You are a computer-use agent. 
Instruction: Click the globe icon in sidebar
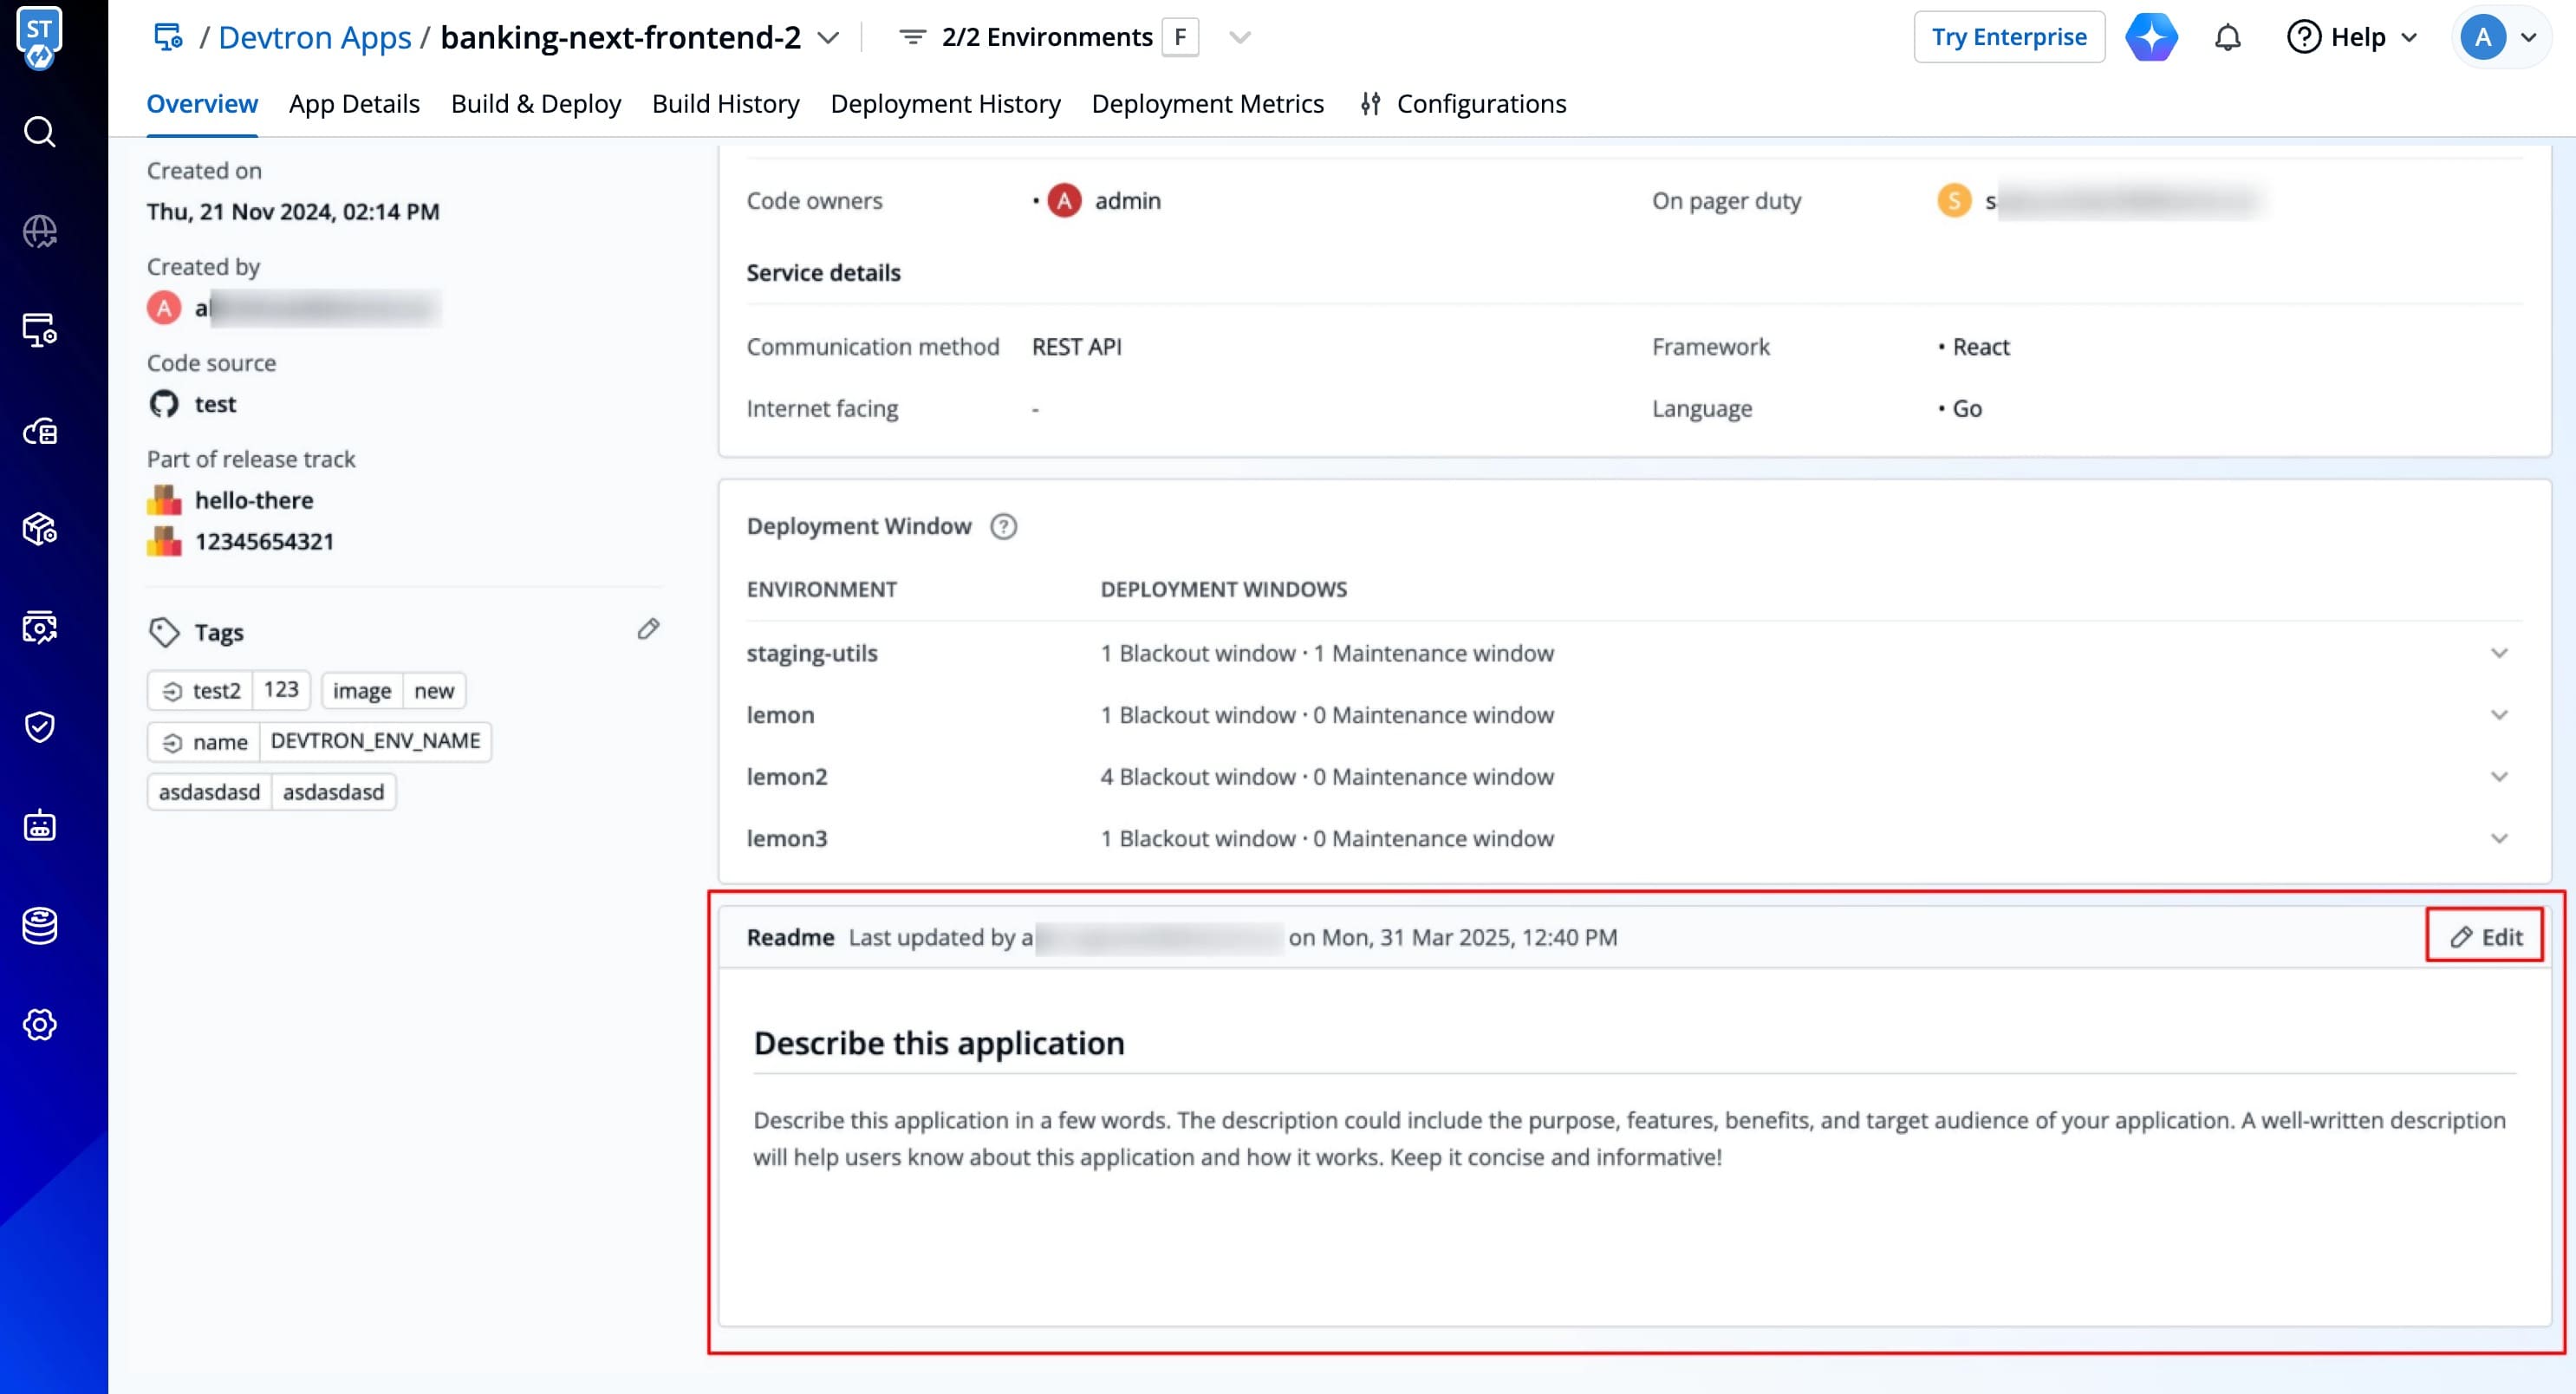point(40,231)
